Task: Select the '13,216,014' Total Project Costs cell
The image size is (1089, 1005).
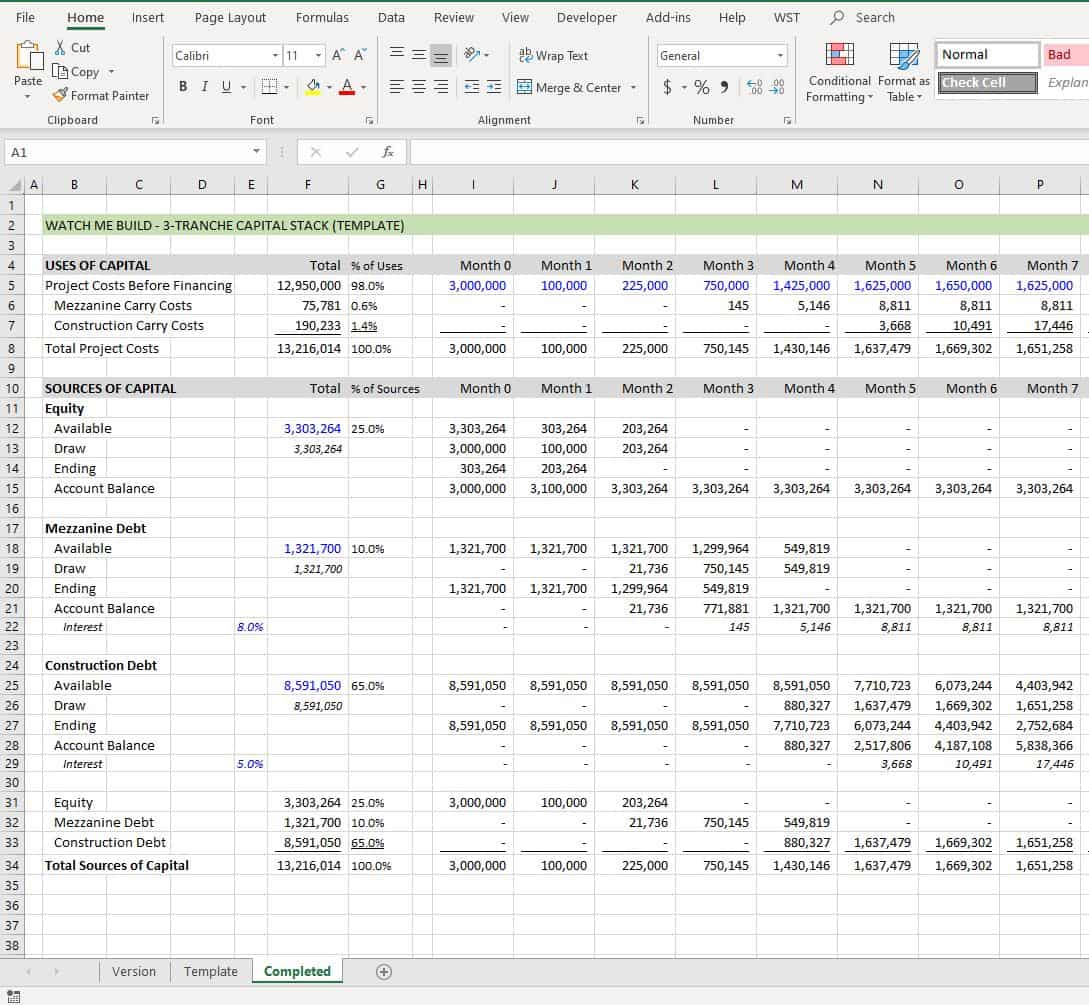Action: click(x=308, y=349)
